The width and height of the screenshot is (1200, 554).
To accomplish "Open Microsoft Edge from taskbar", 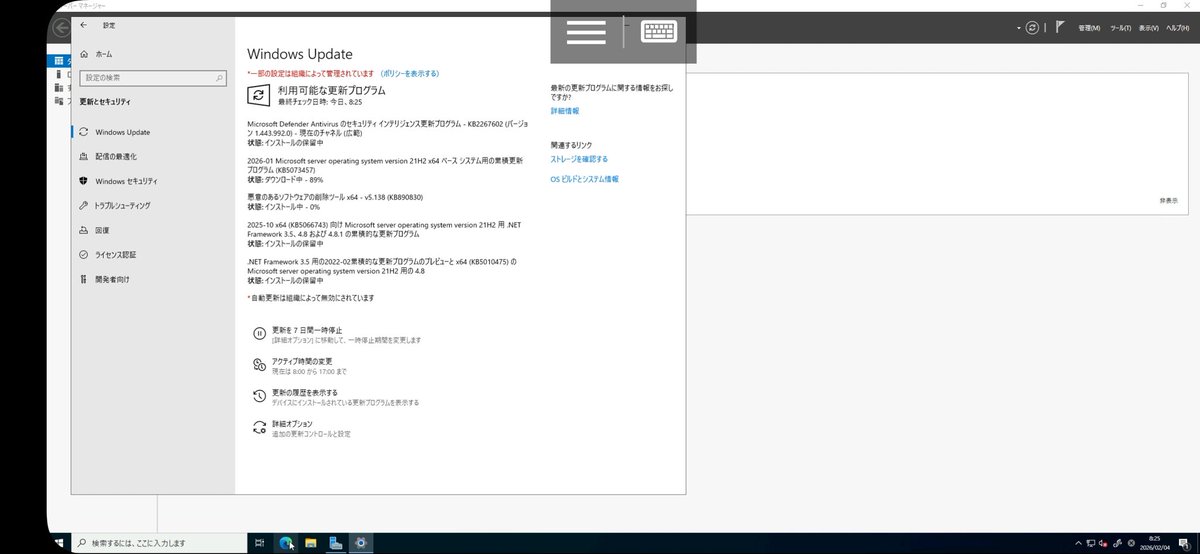I will 286,543.
